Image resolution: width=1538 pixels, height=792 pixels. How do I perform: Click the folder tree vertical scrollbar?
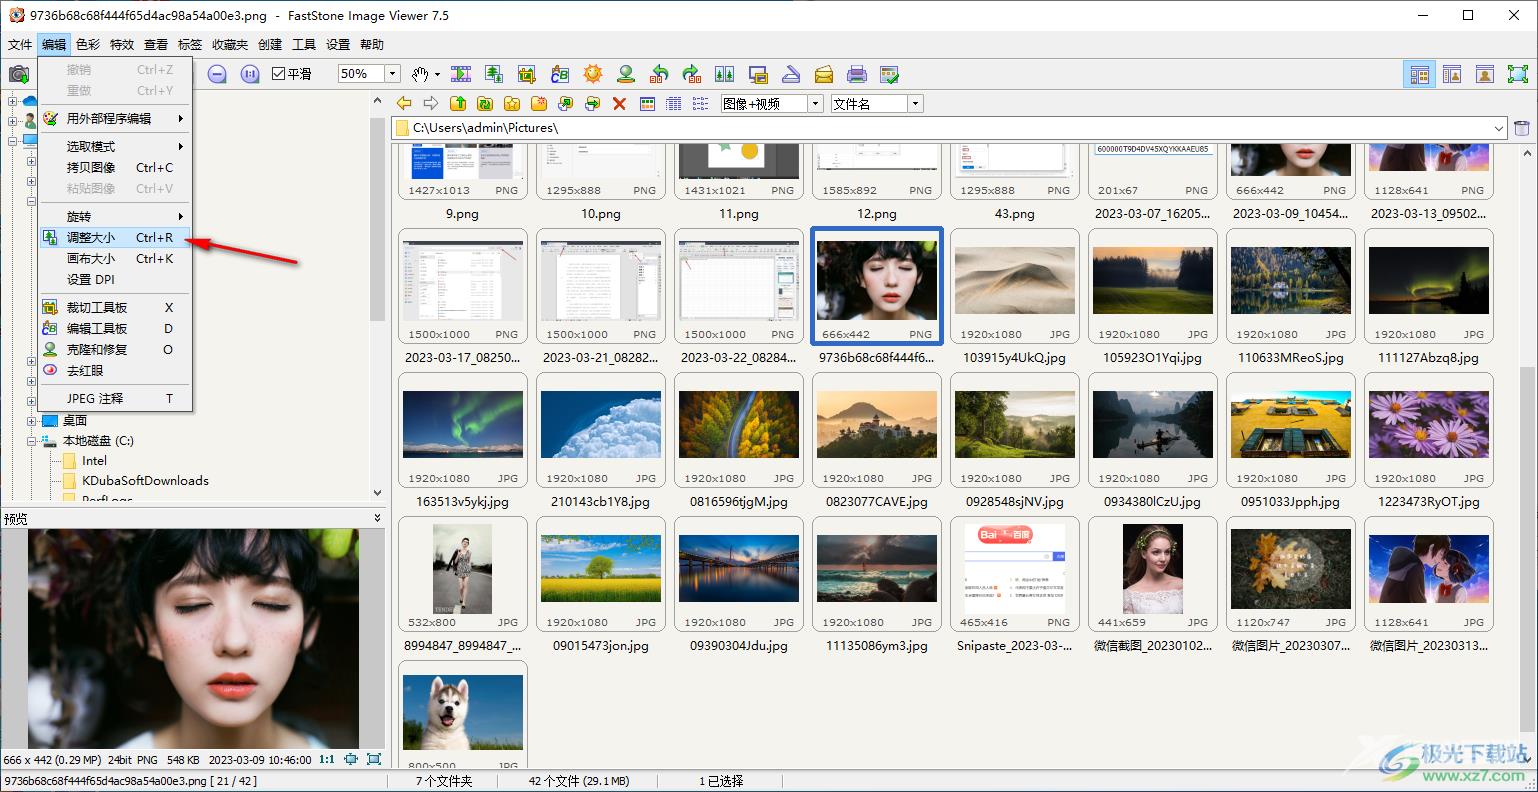[378, 296]
